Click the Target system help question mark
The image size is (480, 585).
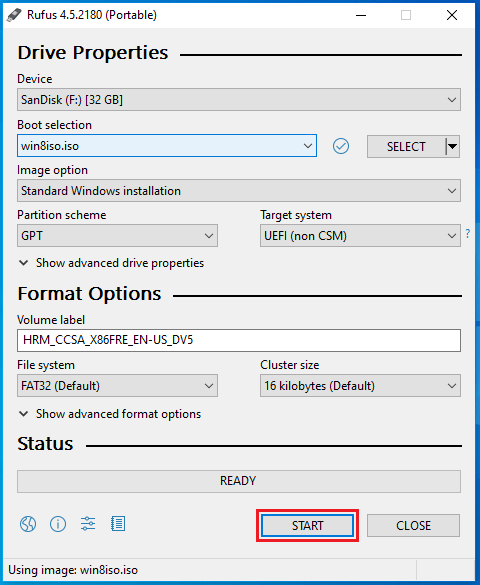468,234
